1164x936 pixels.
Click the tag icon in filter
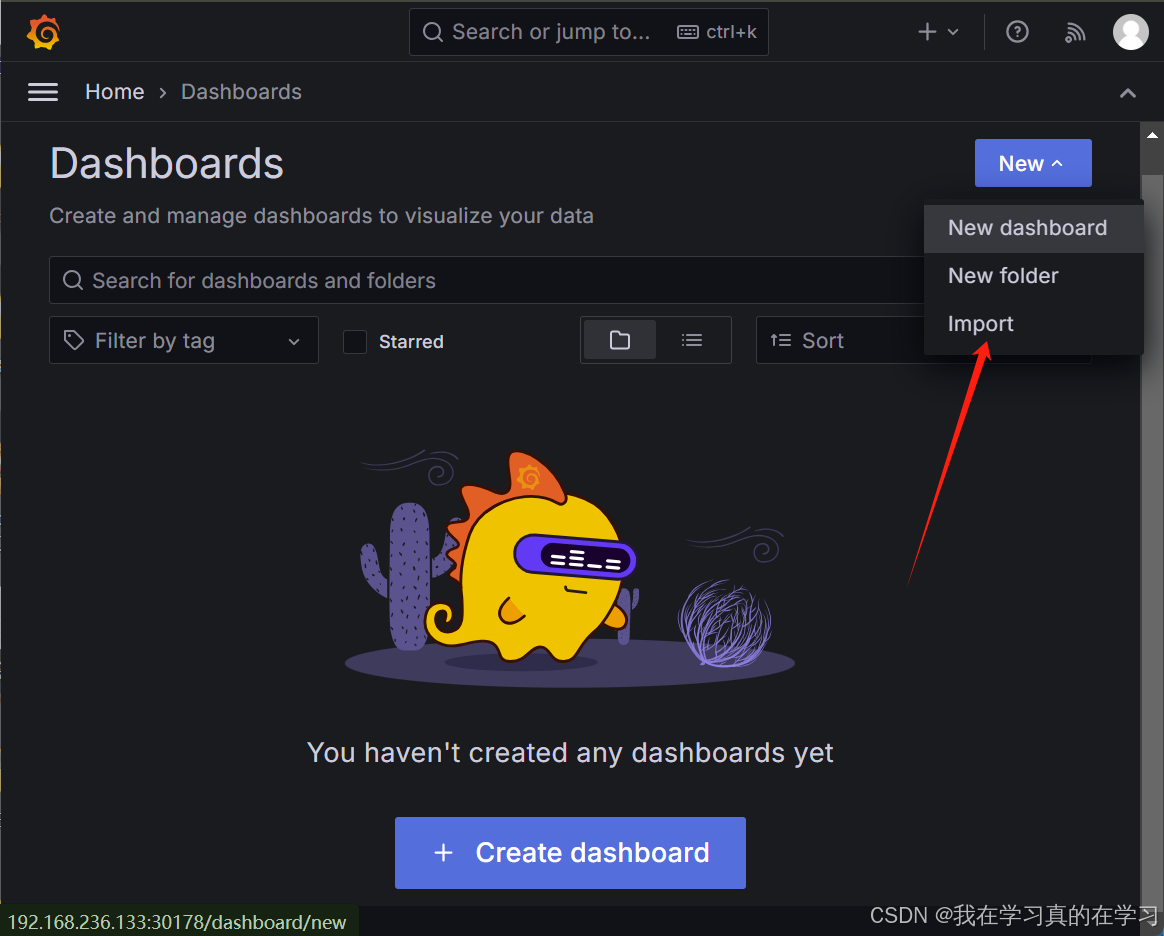tap(73, 340)
